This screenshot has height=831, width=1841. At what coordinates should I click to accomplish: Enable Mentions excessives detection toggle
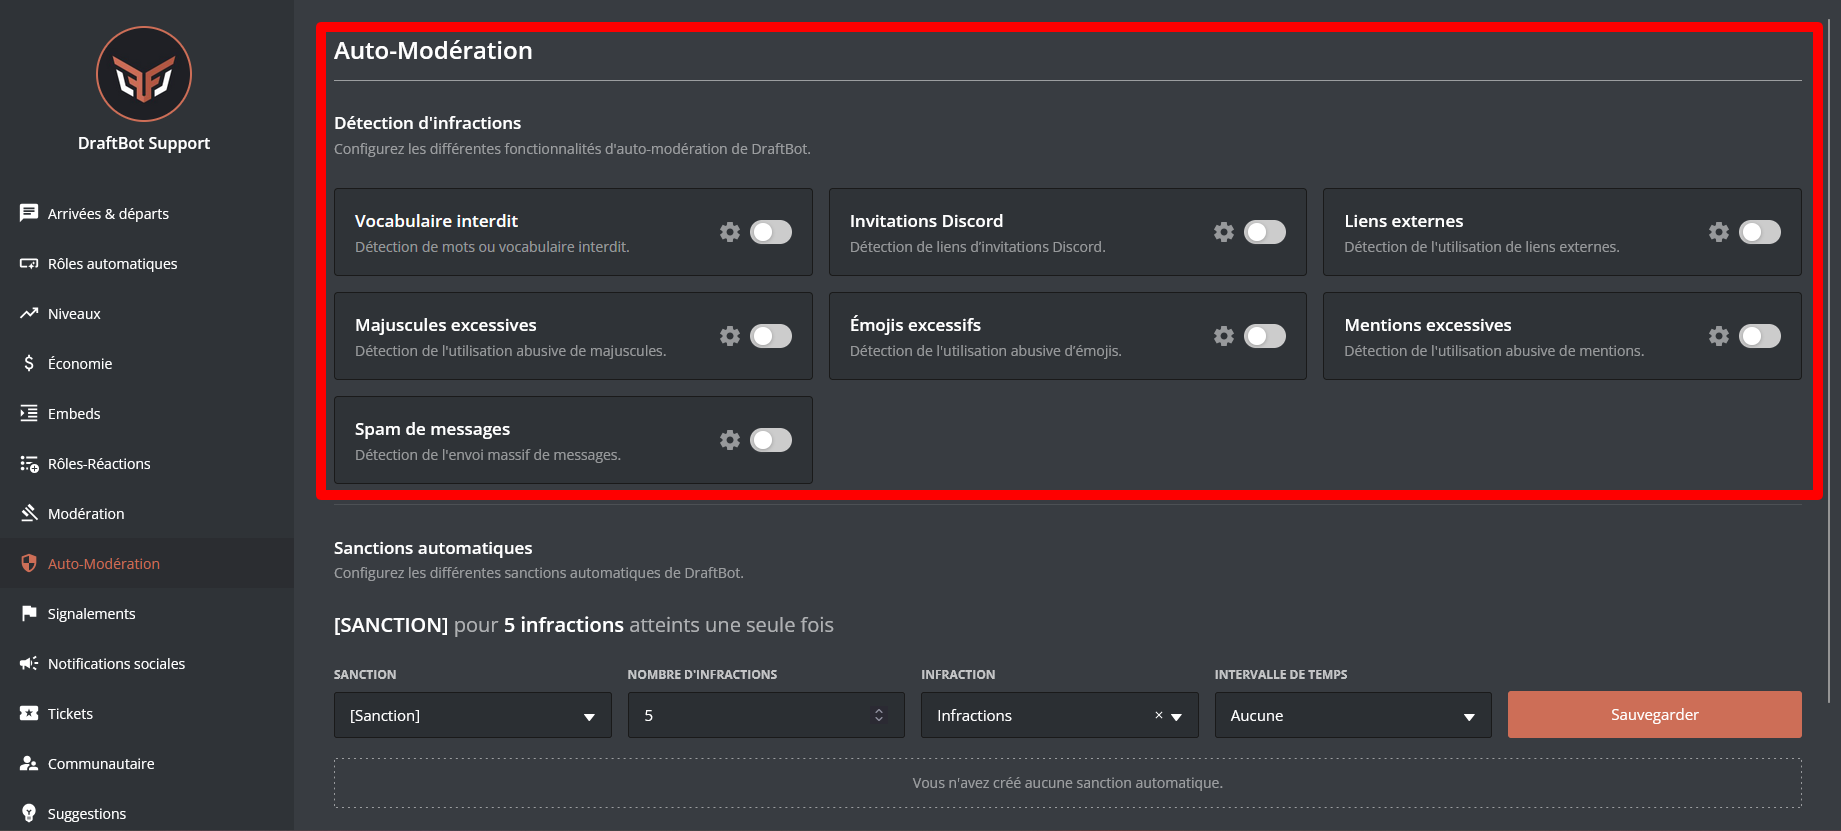coord(1760,336)
